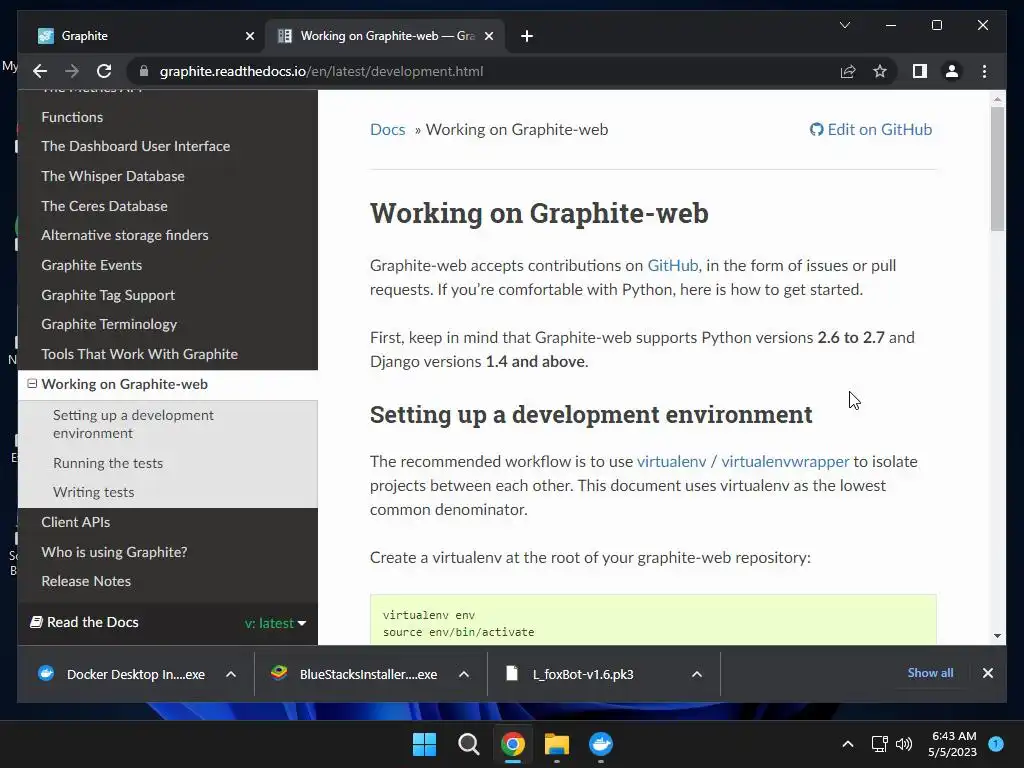Open Docker Desktop installer download options
The width and height of the screenshot is (1024, 768).
tap(231, 675)
